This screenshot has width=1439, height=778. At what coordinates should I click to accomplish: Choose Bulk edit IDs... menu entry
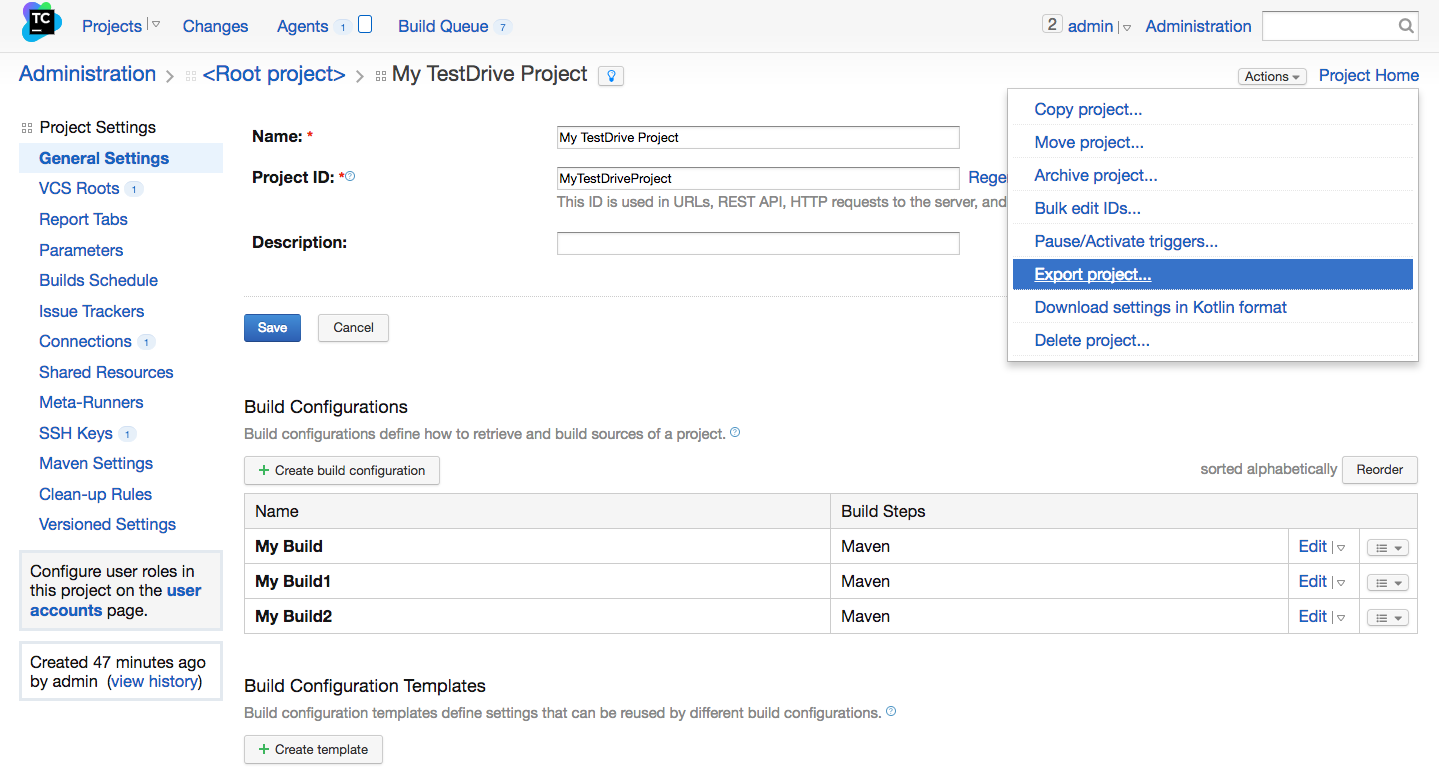coord(1213,209)
